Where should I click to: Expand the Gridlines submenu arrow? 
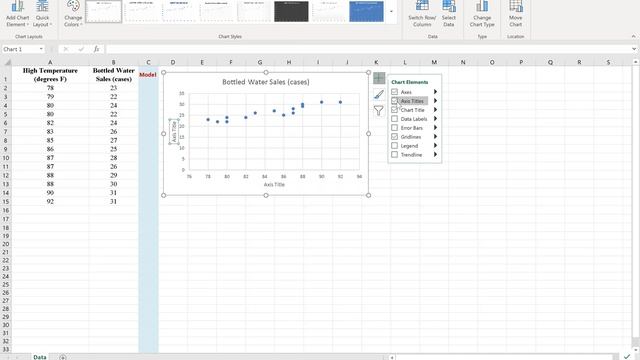click(435, 137)
